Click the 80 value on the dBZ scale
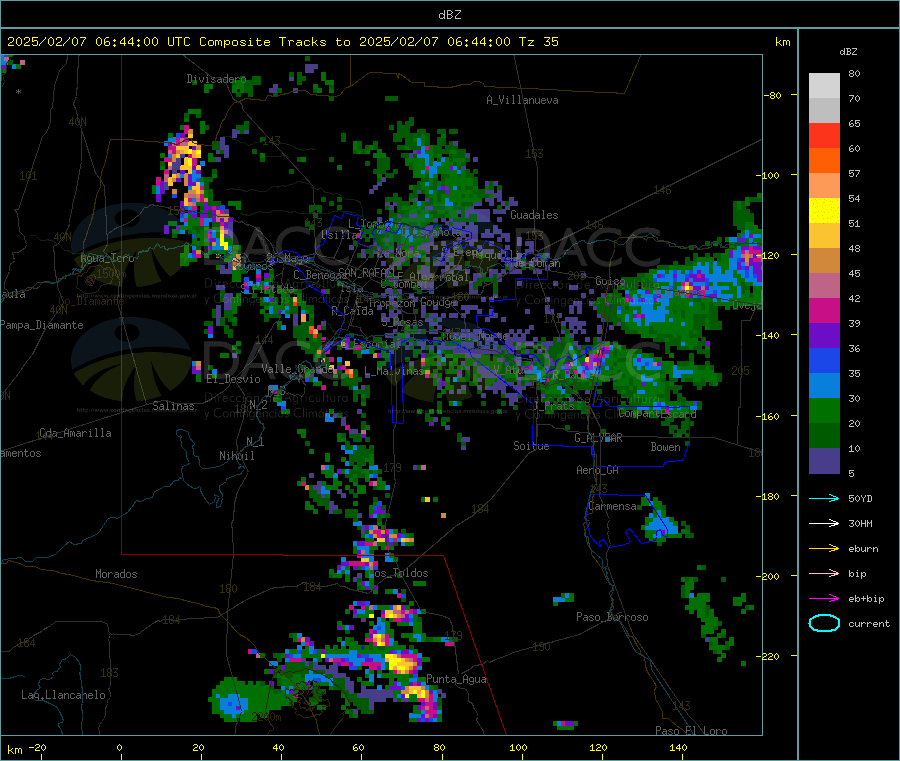Image resolution: width=900 pixels, height=761 pixels. (854, 73)
